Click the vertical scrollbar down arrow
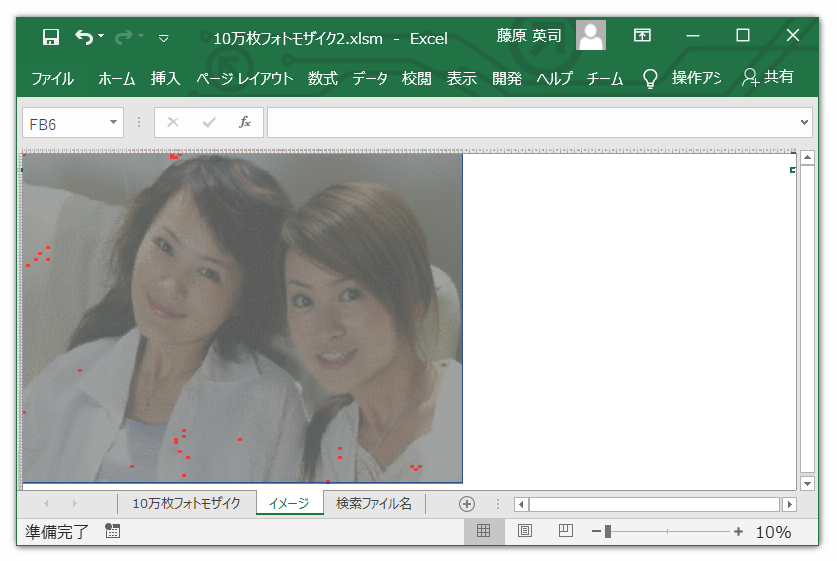 (x=807, y=484)
